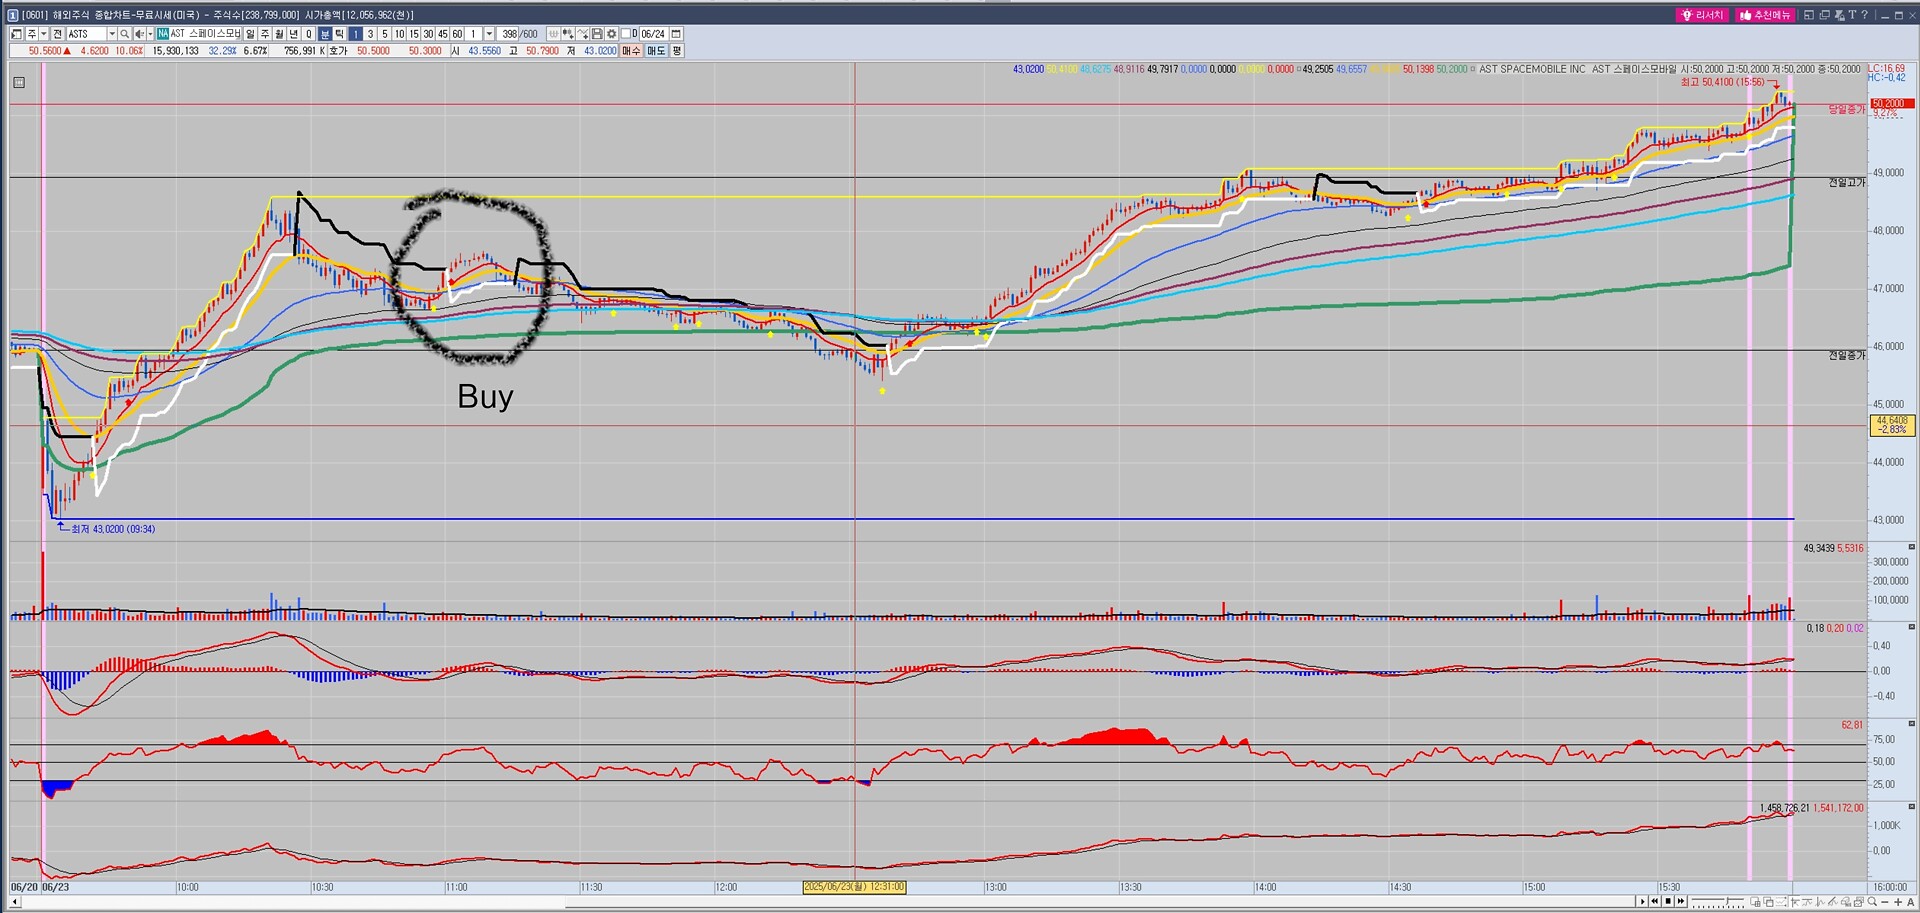Image resolution: width=1920 pixels, height=913 pixels.
Task: Click the stop playback button
Action: tap(1667, 902)
